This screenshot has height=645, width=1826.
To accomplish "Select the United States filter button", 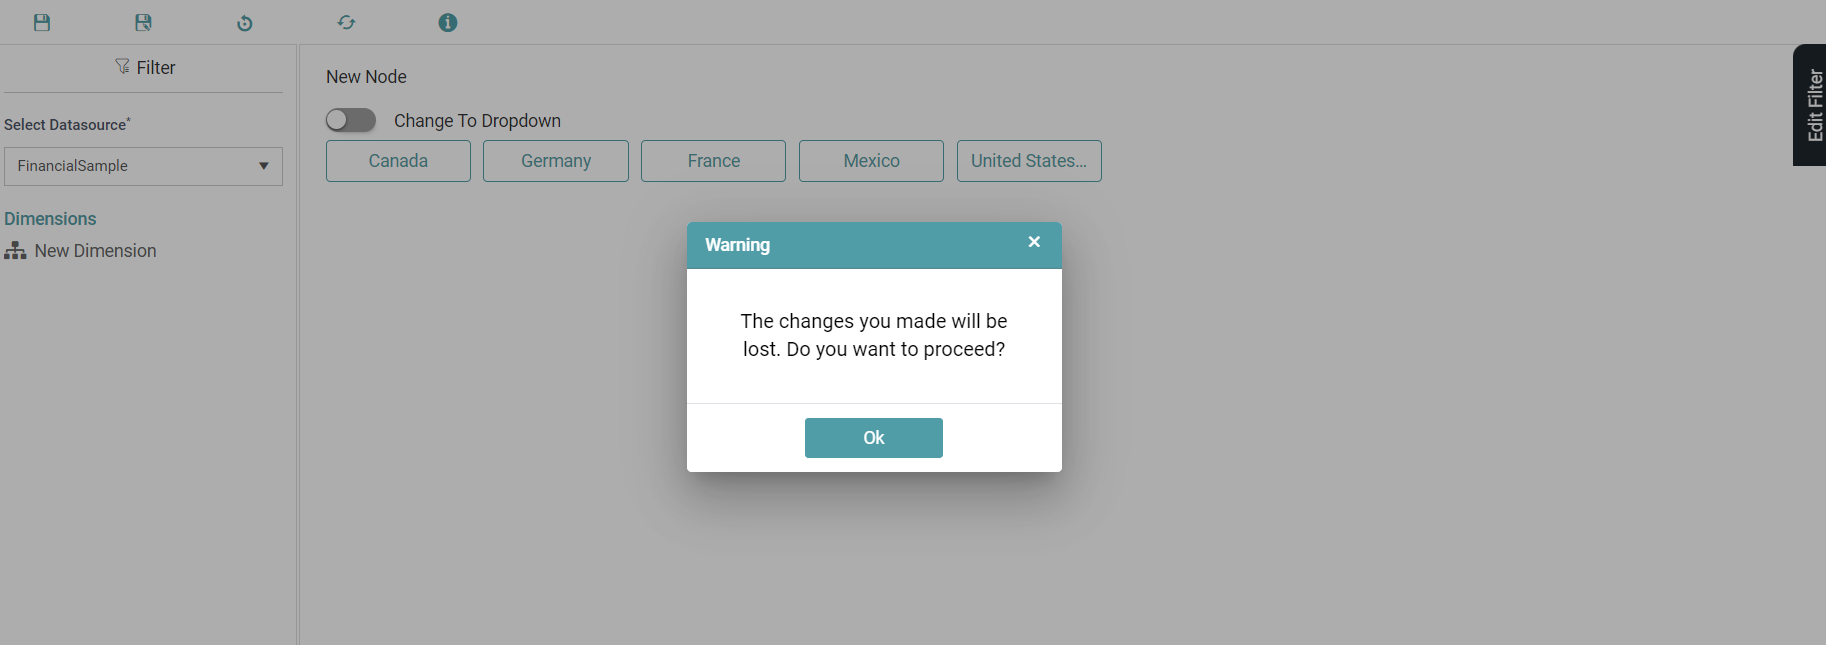I will [1029, 161].
